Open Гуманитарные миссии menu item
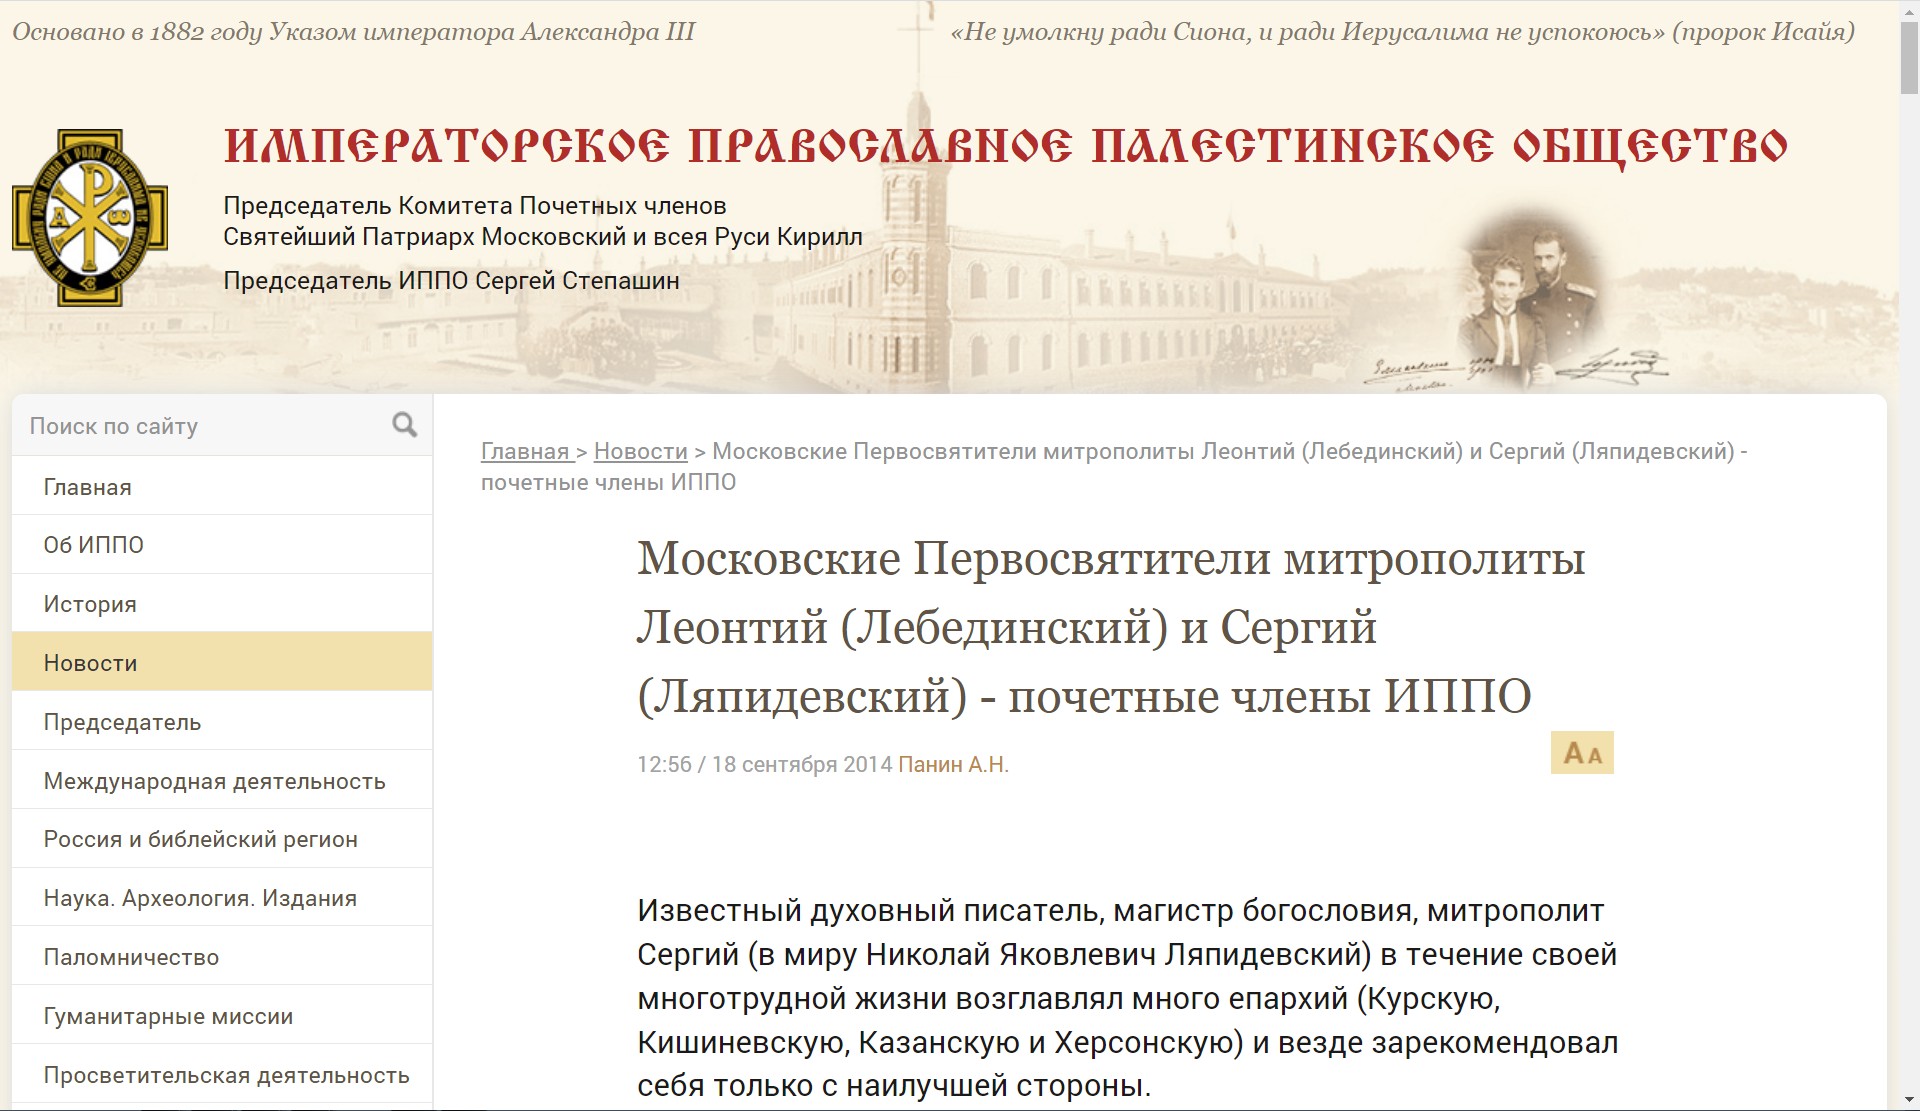Image resolution: width=1920 pixels, height=1111 pixels. coord(222,1016)
